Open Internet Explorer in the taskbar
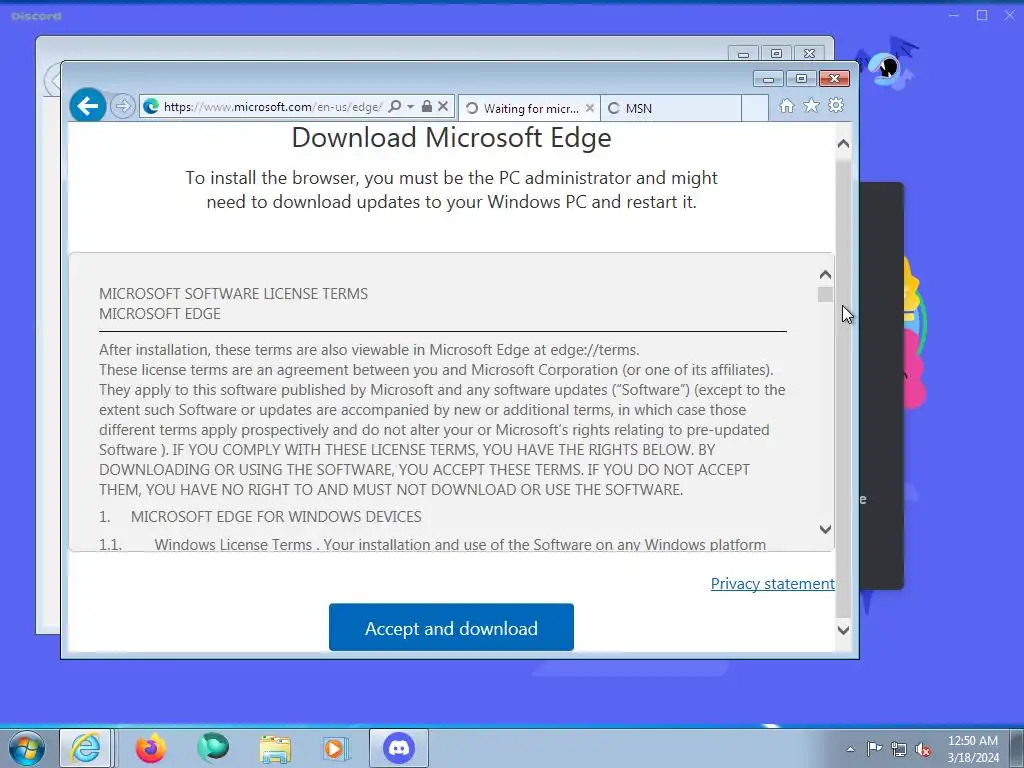Image resolution: width=1024 pixels, height=768 pixels. (86, 748)
